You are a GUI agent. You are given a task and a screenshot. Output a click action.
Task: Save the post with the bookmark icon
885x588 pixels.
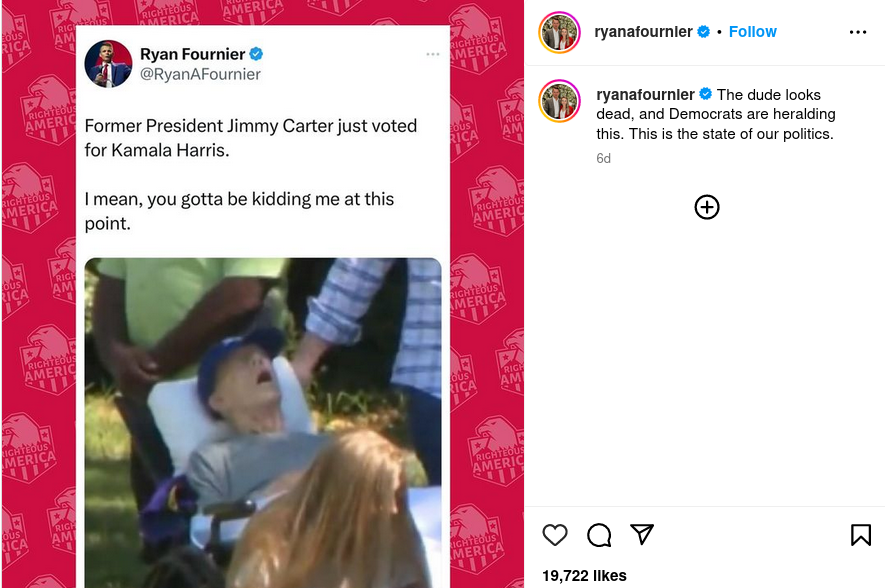(860, 535)
